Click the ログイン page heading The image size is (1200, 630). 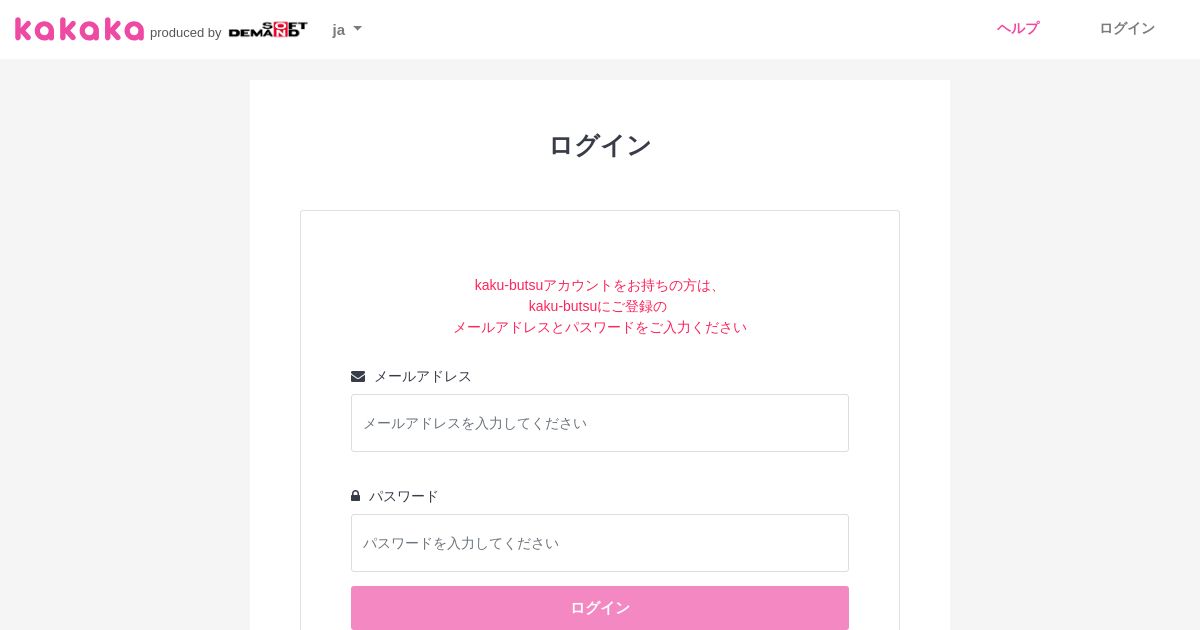(x=600, y=145)
